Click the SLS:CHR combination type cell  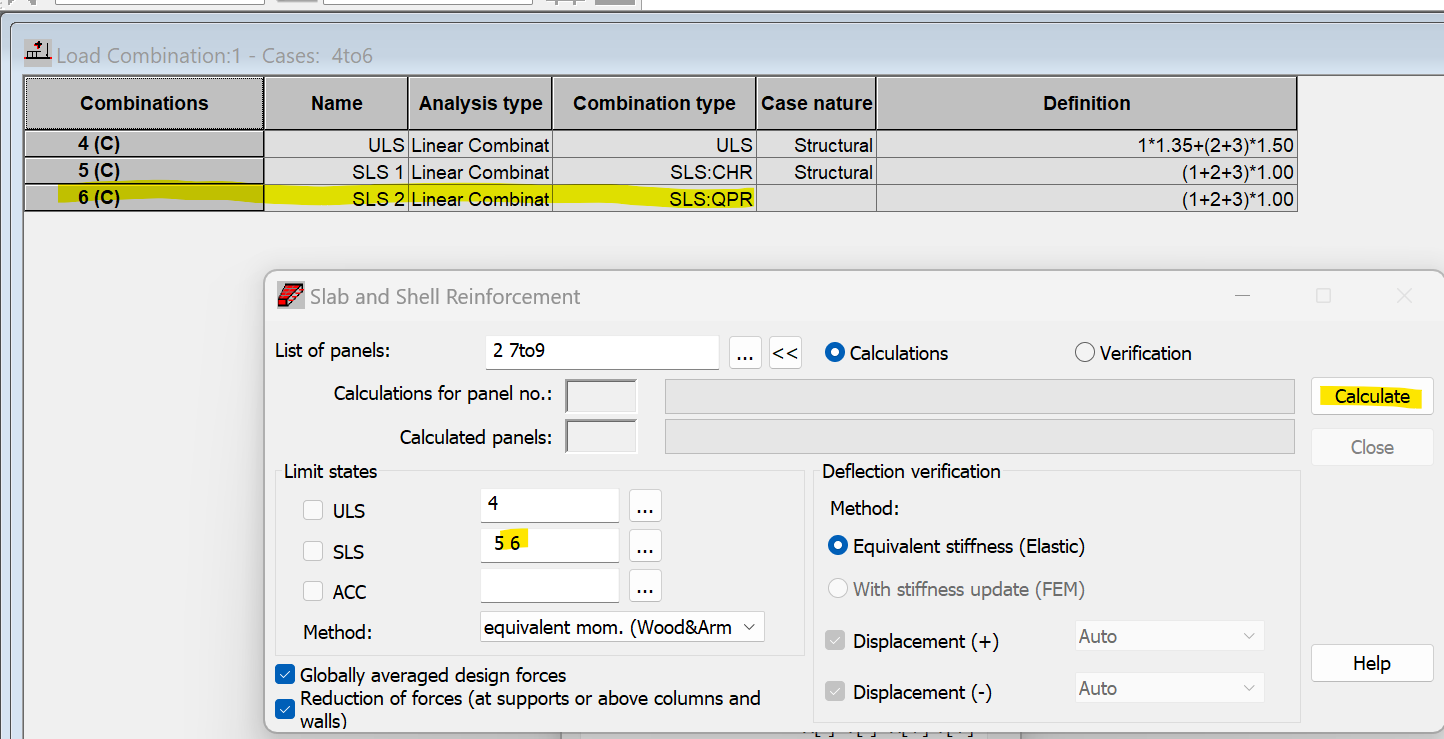[654, 172]
